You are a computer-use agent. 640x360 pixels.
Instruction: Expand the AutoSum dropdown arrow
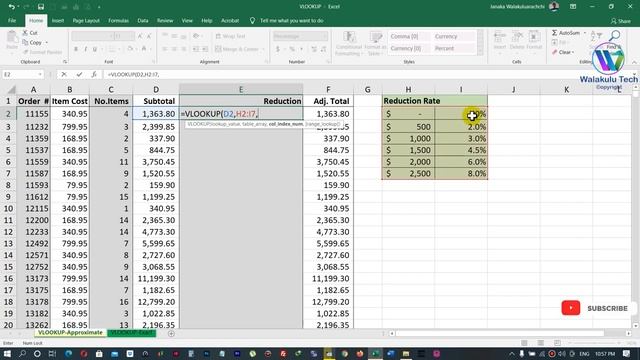point(584,33)
